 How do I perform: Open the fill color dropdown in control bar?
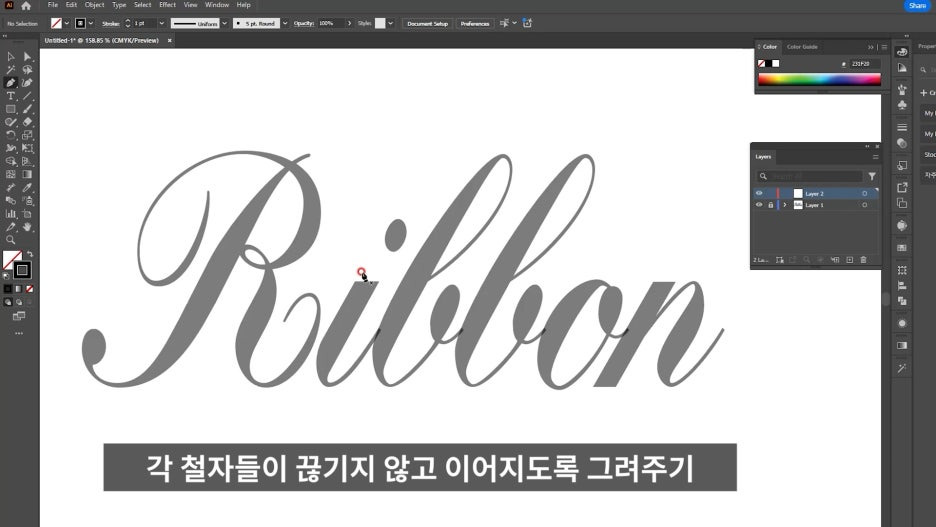[66, 23]
